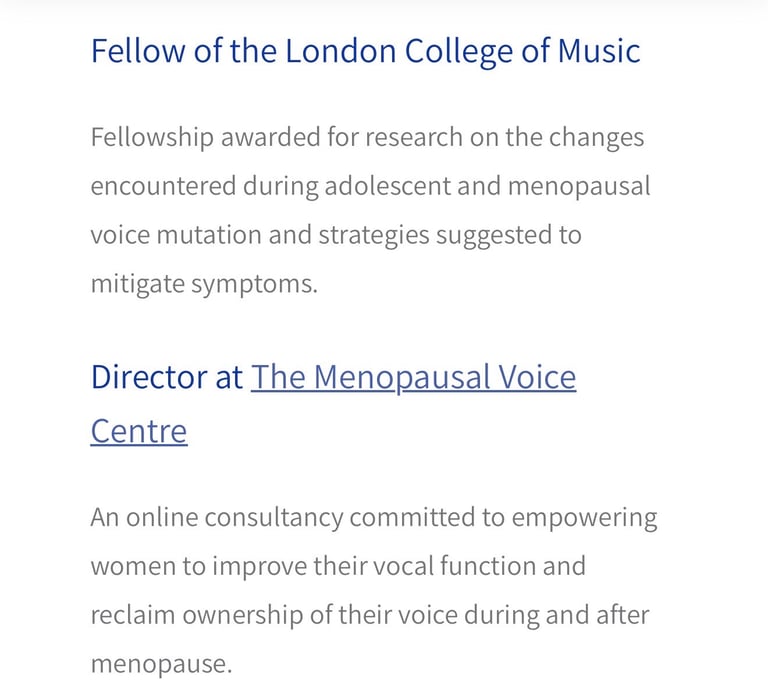Click the word "Fellowship" in first paragraph
Image resolution: width=768 pixels, height=694 pixels.
[x=151, y=137]
